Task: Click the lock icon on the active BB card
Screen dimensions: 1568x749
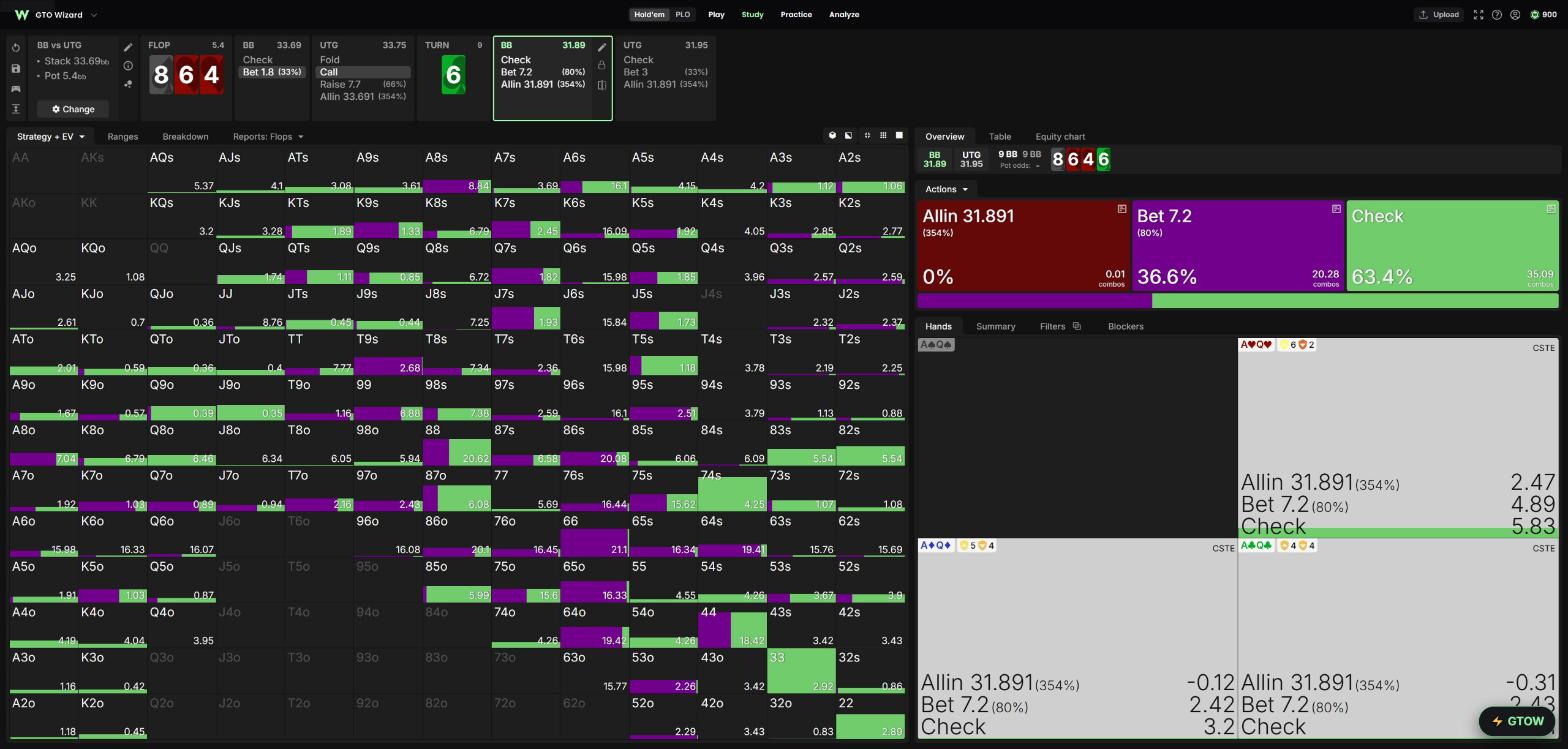Action: tap(602, 65)
